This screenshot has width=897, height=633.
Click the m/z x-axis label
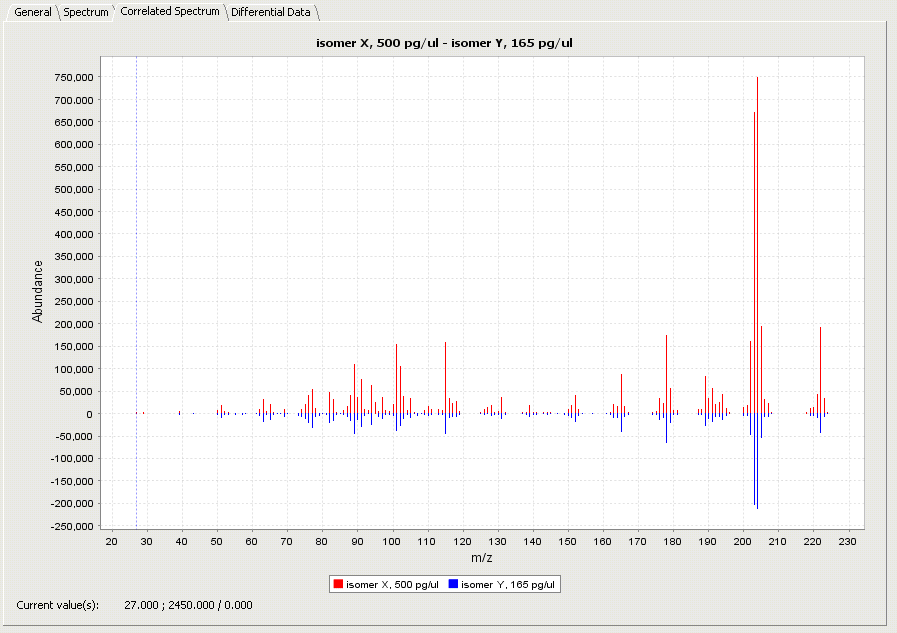click(482, 558)
